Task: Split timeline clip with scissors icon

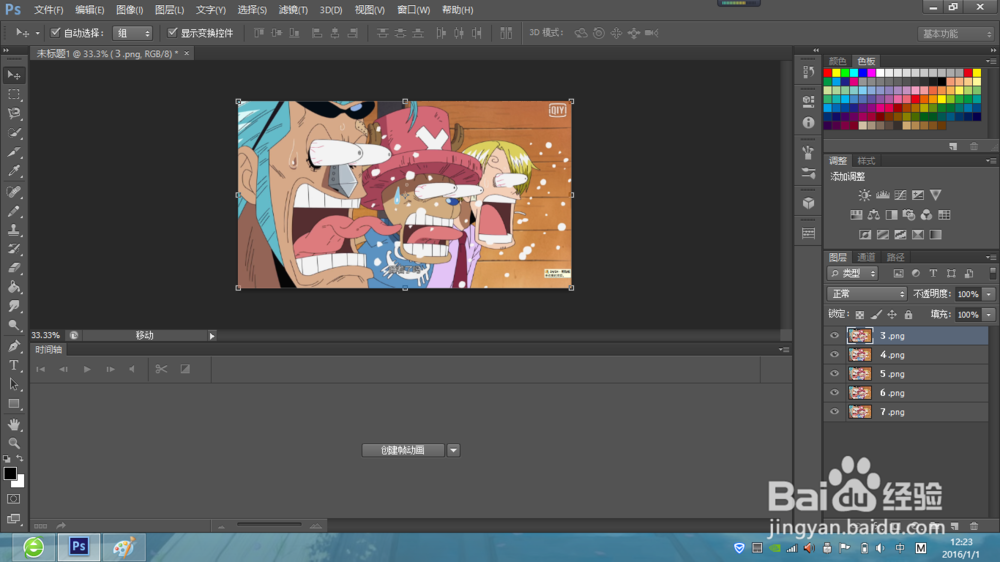Action: point(161,369)
